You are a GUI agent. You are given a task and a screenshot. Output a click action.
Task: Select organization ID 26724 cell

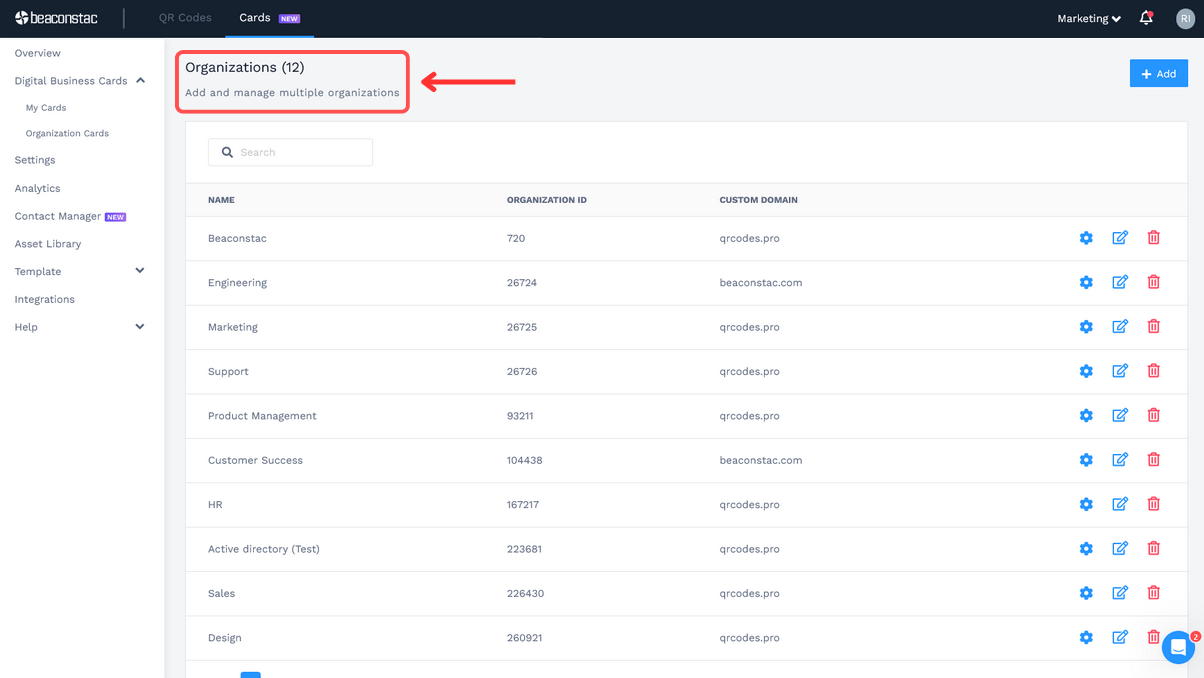coord(522,283)
